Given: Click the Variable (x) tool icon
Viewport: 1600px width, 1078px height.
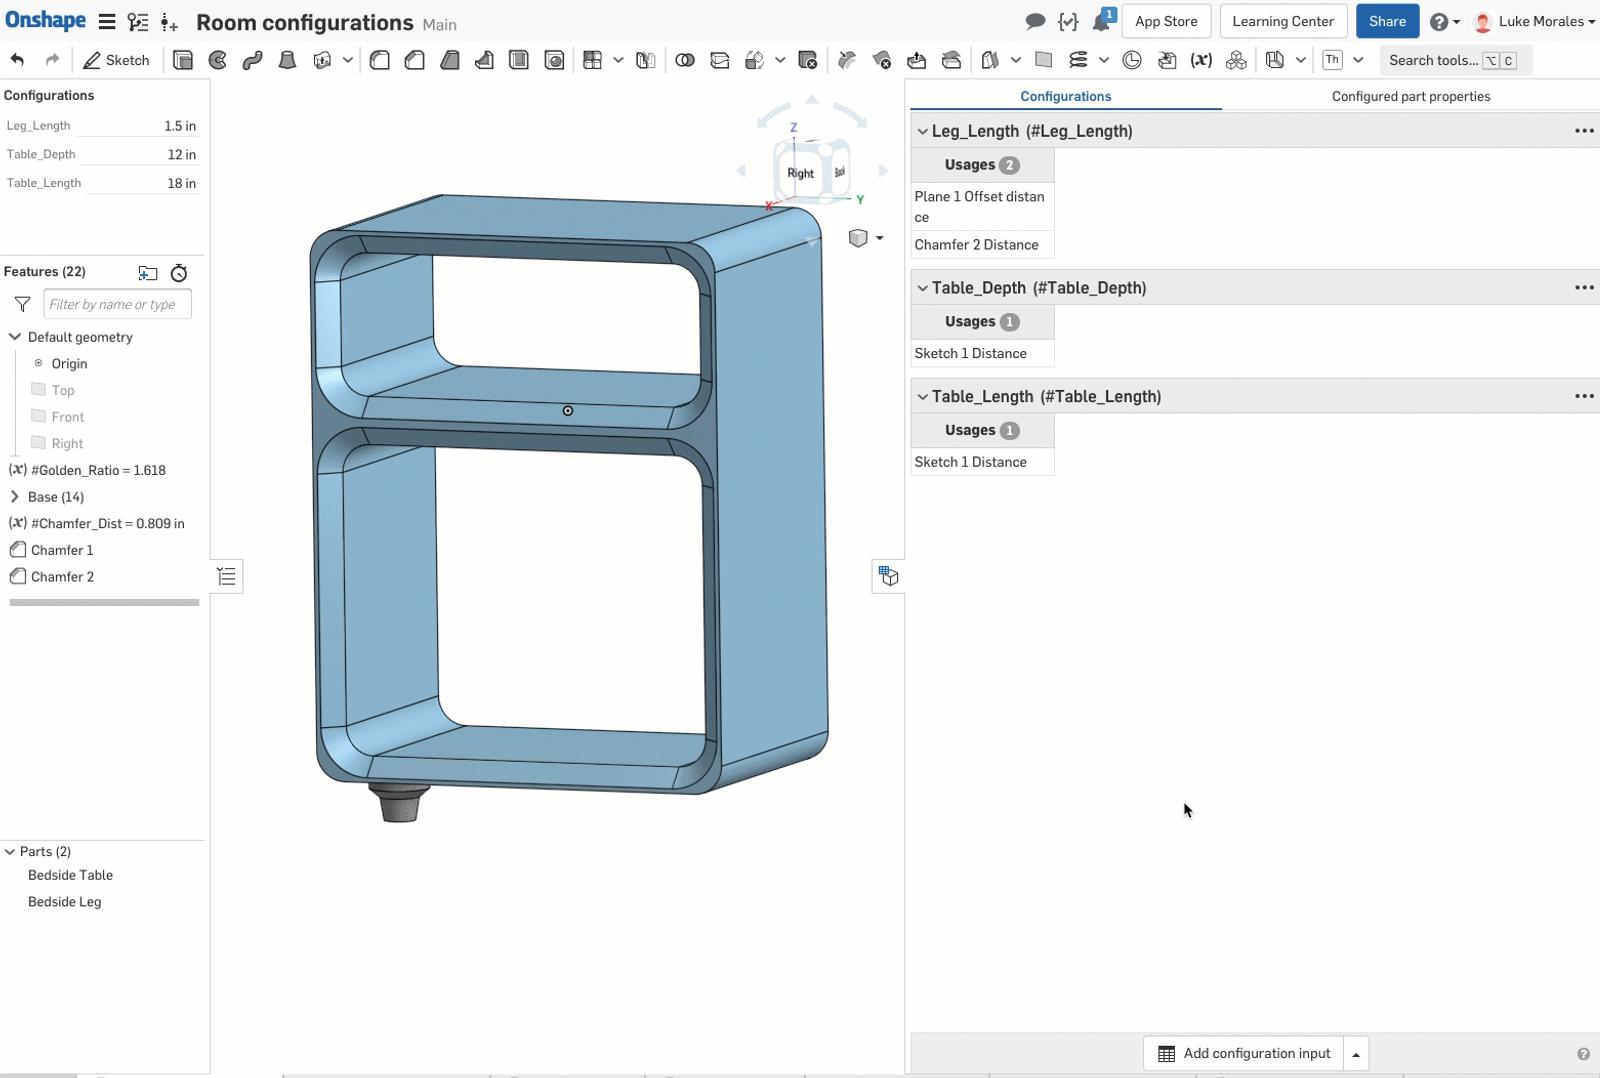Looking at the screenshot, I should pyautogui.click(x=1201, y=60).
